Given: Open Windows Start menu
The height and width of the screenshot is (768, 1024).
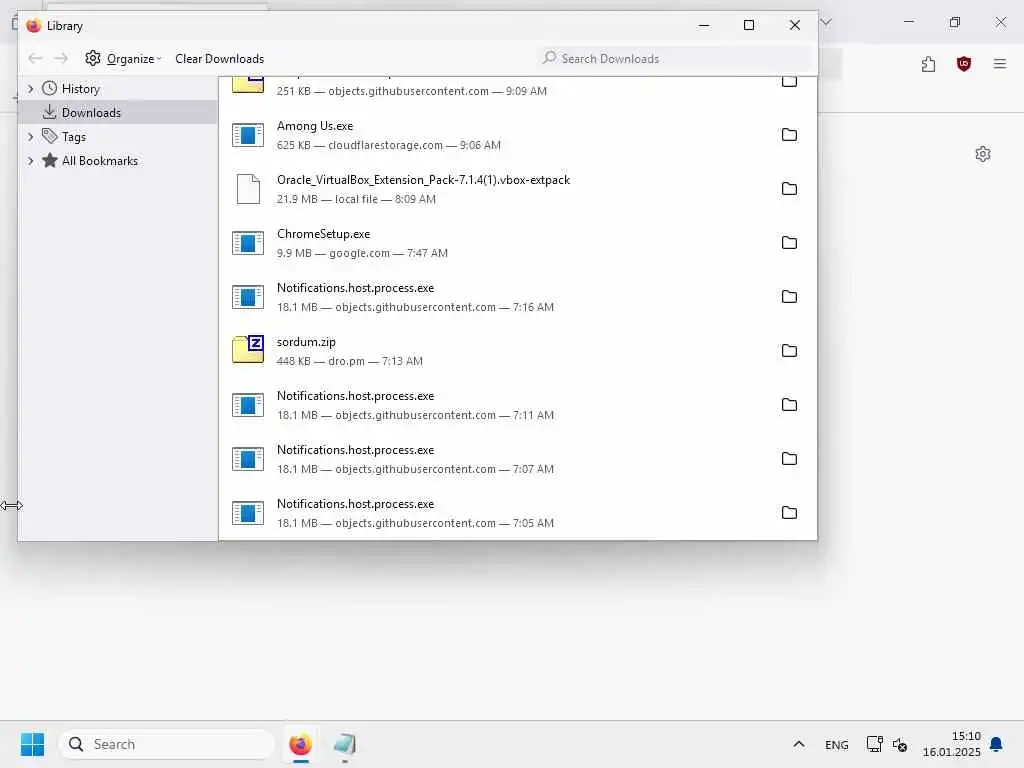Looking at the screenshot, I should click(x=33, y=744).
